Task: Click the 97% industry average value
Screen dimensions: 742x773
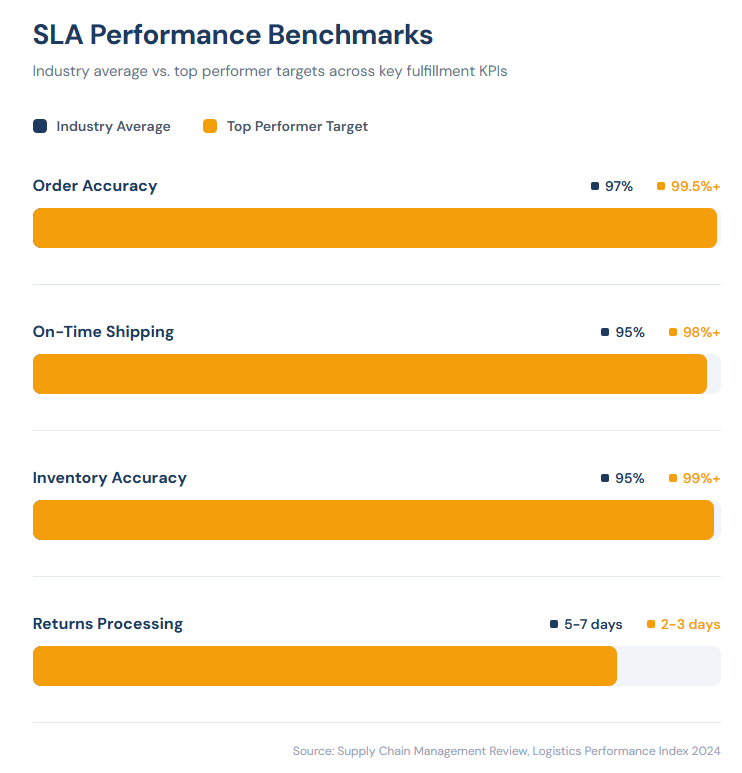Action: pos(619,186)
